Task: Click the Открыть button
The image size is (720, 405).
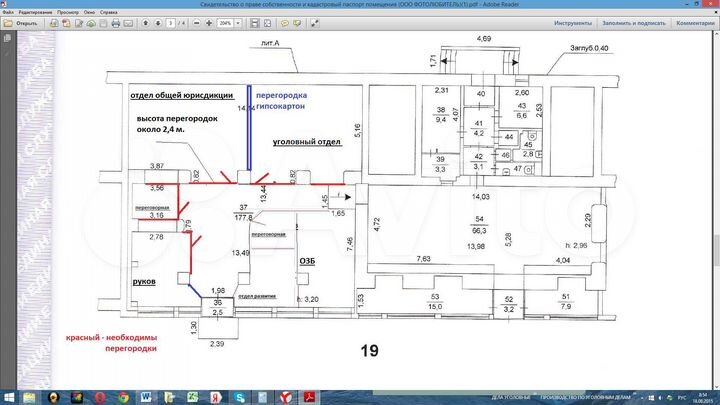Action: point(22,22)
